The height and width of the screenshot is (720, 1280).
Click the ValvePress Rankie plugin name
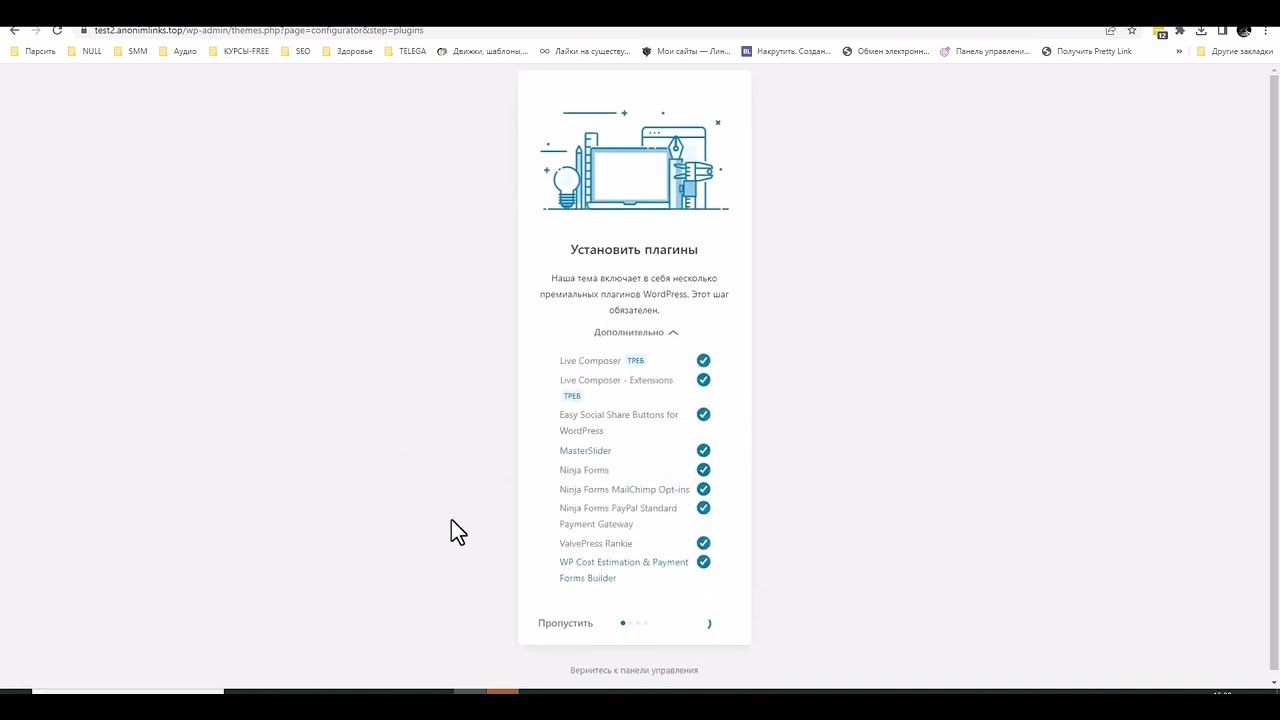click(596, 544)
